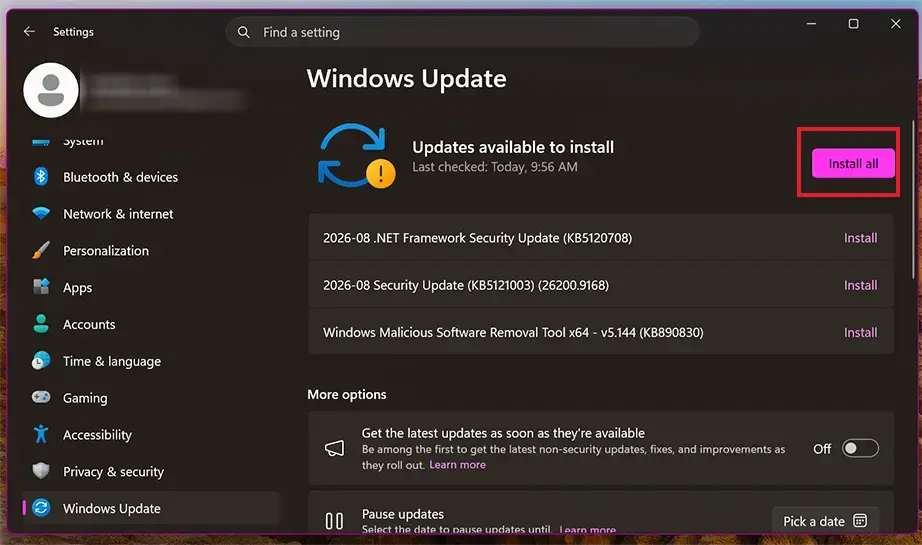Toggle Get the latest updates switch
Viewport: 922px width, 545px height.
pos(860,449)
